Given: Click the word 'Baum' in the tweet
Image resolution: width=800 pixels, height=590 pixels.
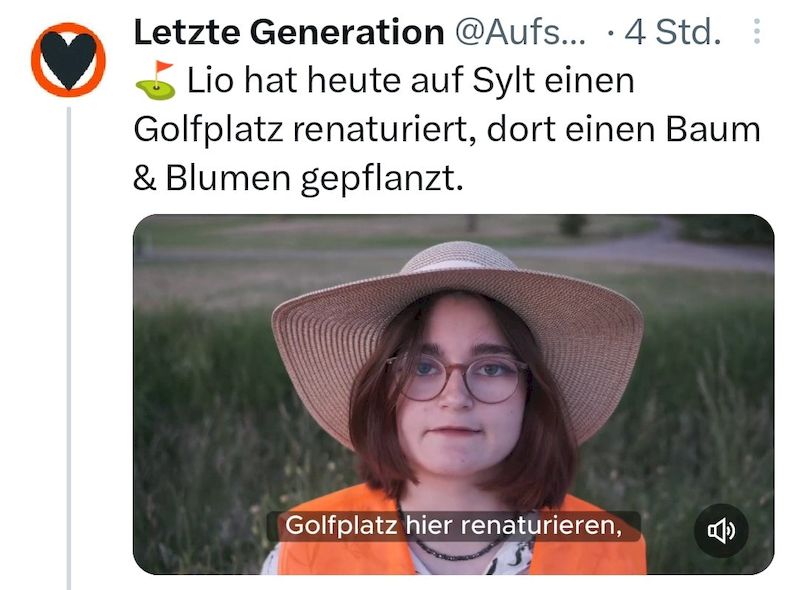Looking at the screenshot, I should 713,130.
